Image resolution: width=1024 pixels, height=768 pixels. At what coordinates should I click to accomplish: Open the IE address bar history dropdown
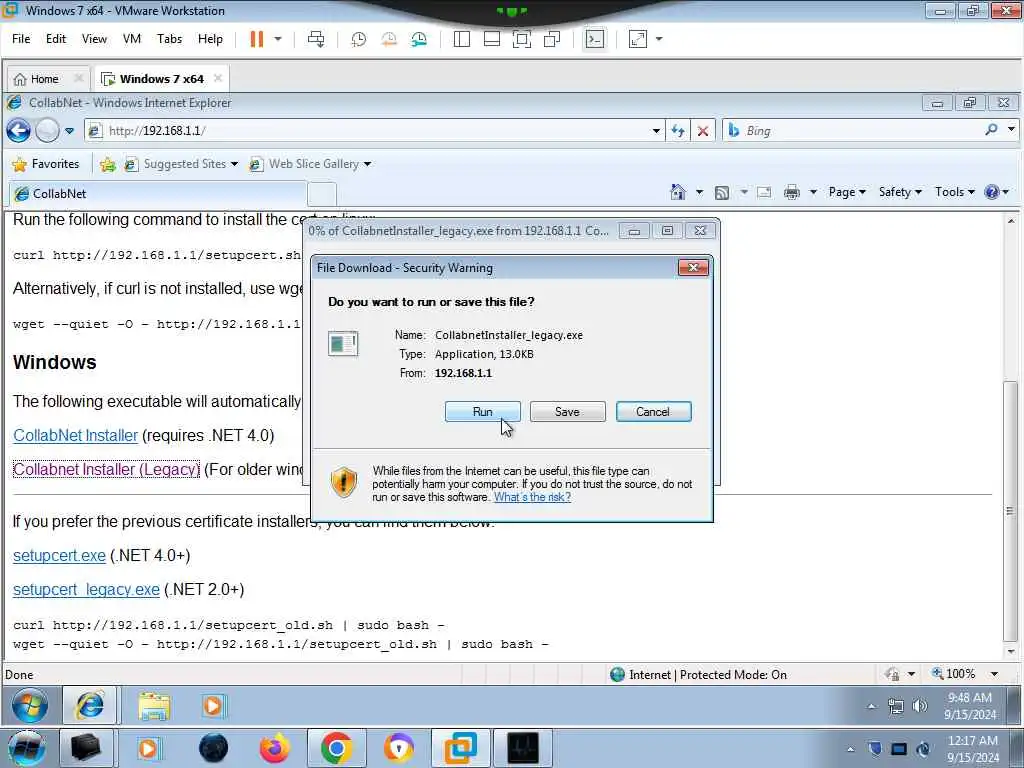656,131
